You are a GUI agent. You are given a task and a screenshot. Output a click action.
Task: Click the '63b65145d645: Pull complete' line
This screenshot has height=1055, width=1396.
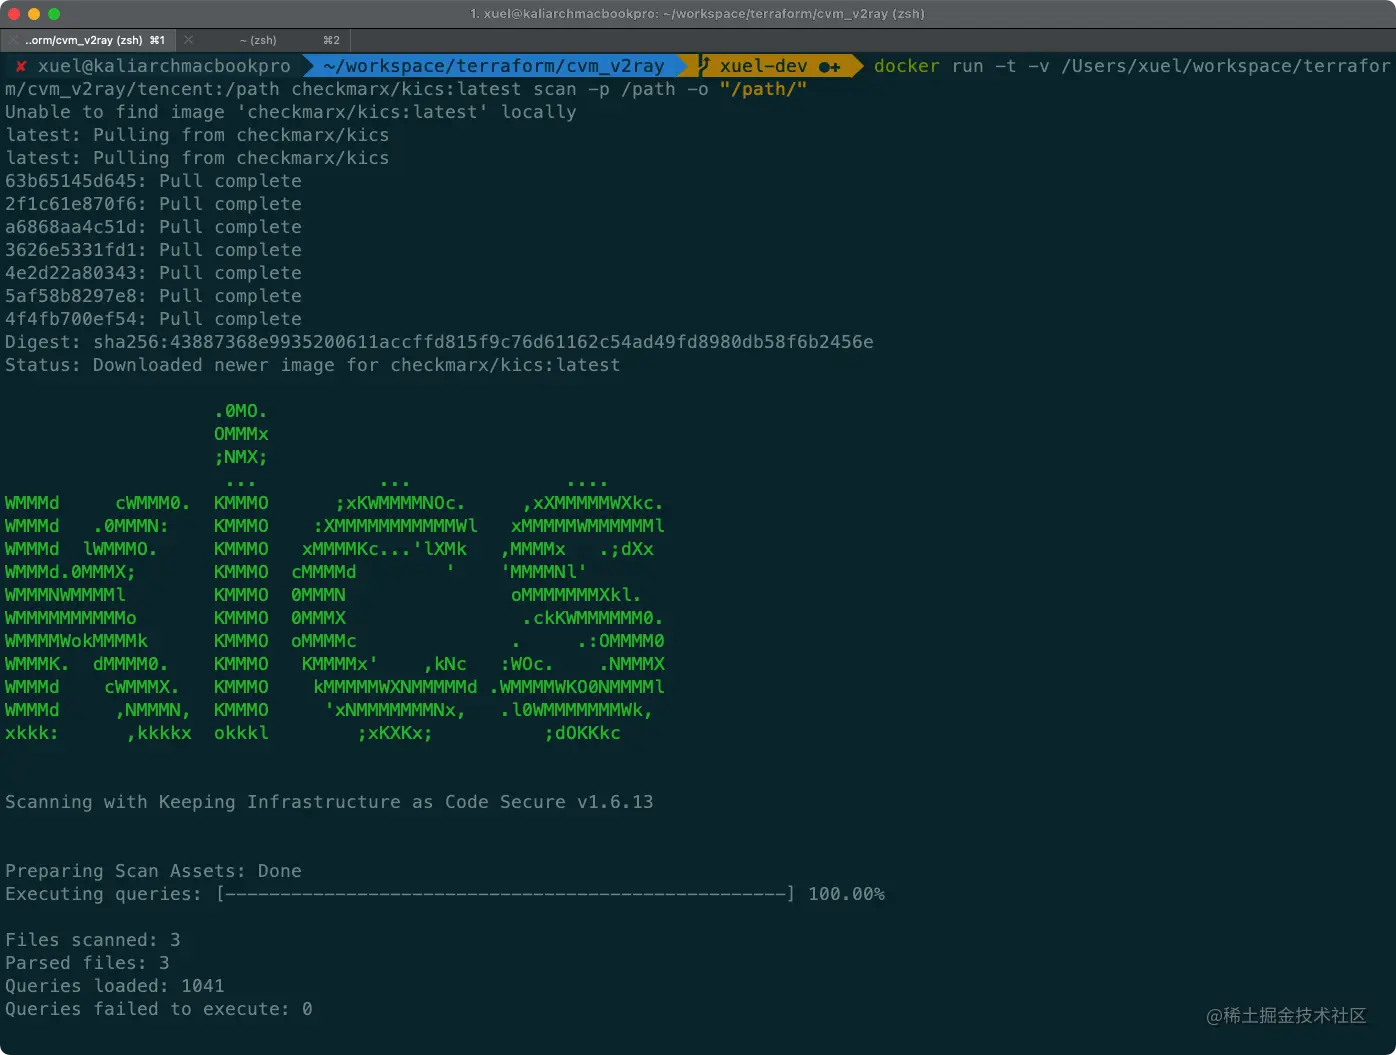(x=153, y=181)
